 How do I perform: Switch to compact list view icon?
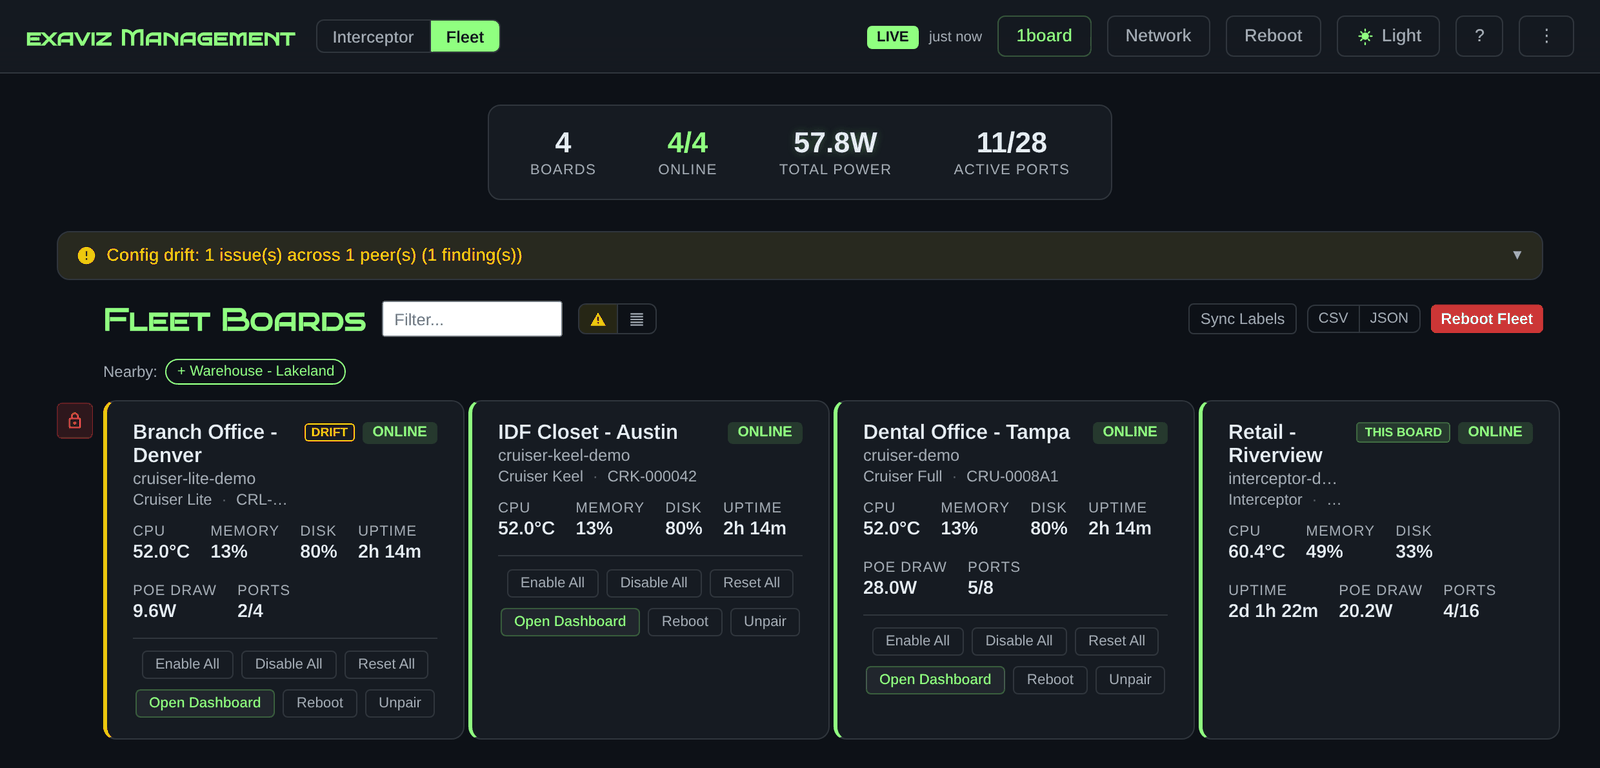[x=637, y=319]
